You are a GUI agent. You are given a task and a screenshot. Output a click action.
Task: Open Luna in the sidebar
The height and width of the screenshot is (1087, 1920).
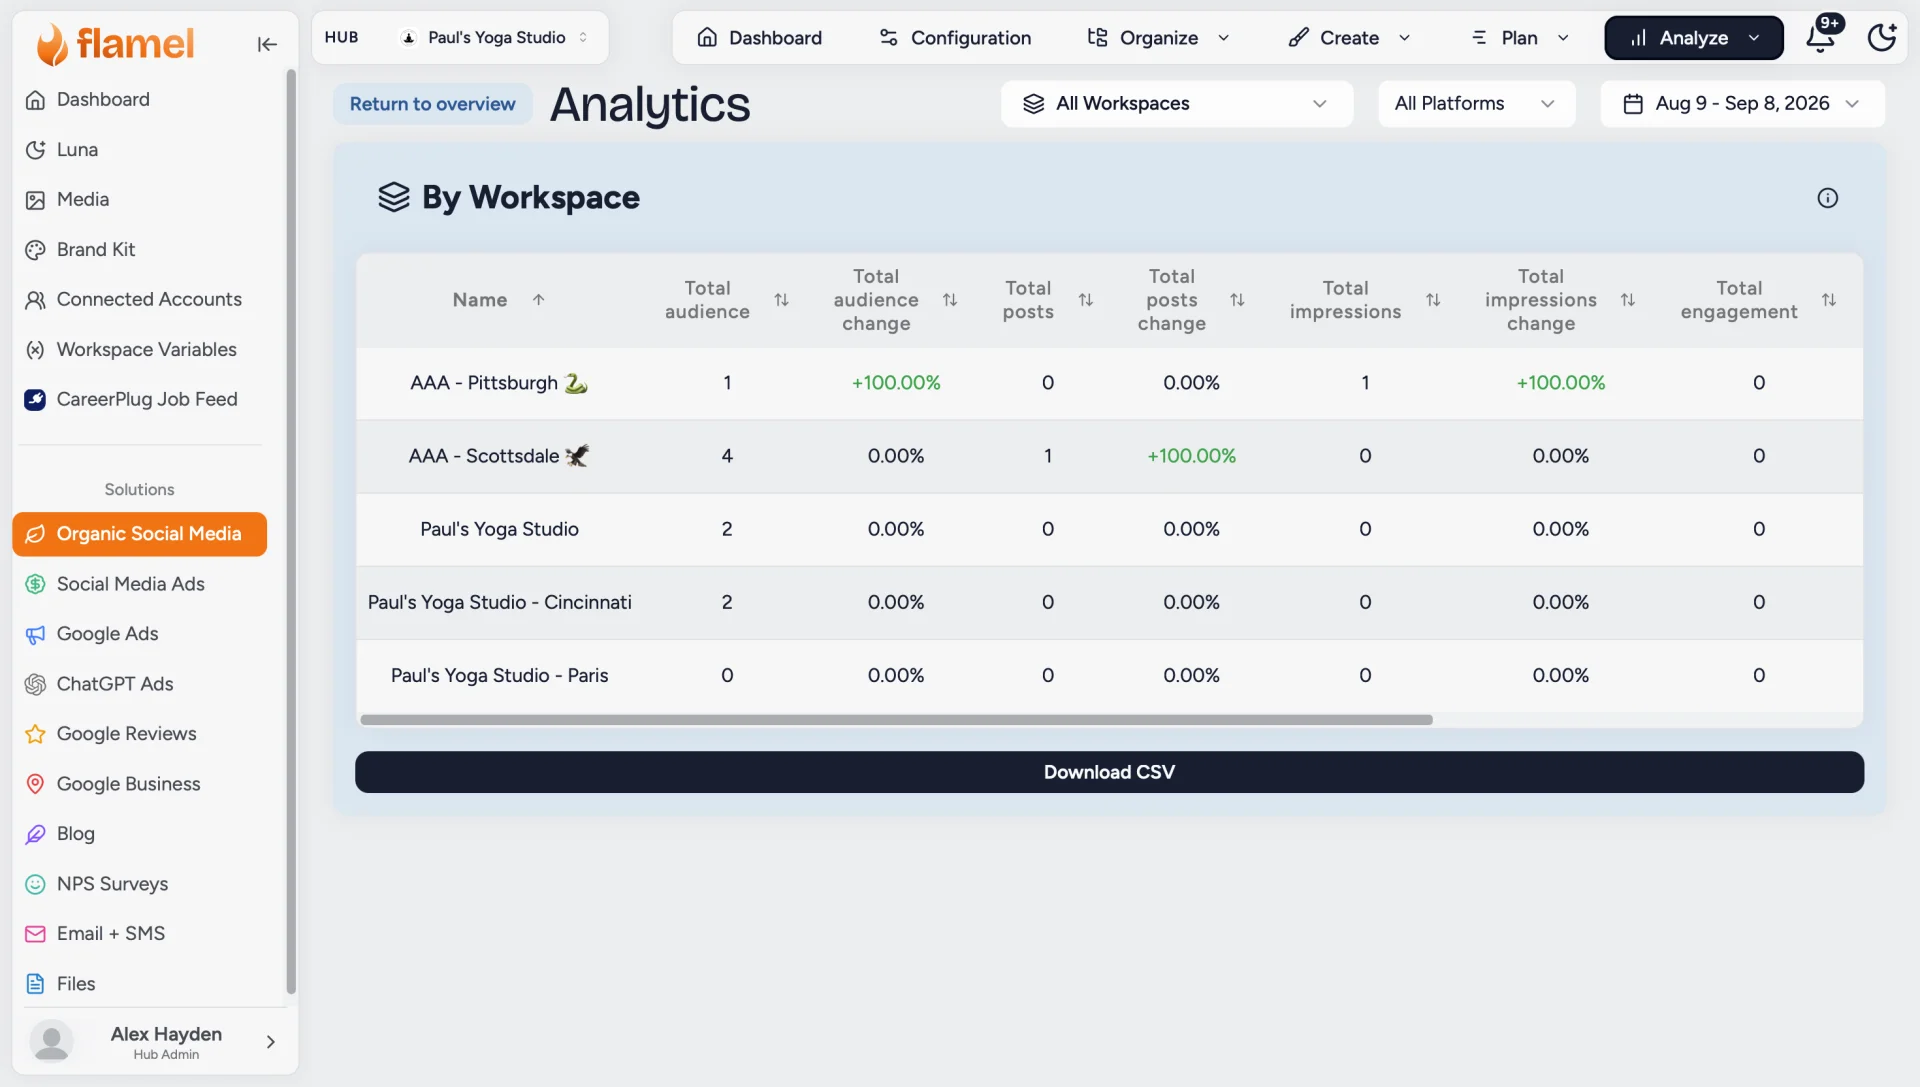coord(140,150)
